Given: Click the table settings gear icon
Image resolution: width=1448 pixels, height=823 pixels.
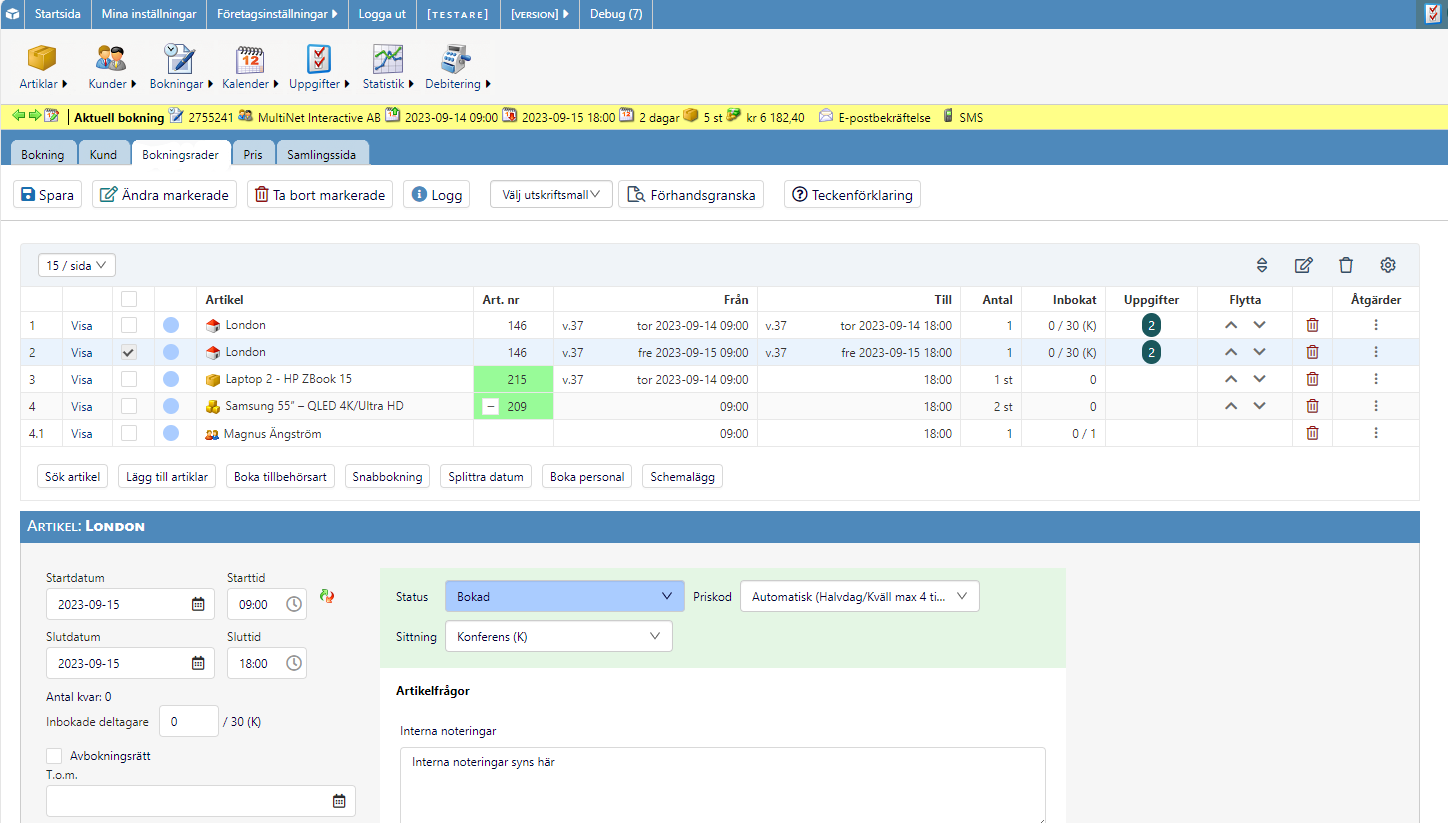Looking at the screenshot, I should [x=1387, y=265].
